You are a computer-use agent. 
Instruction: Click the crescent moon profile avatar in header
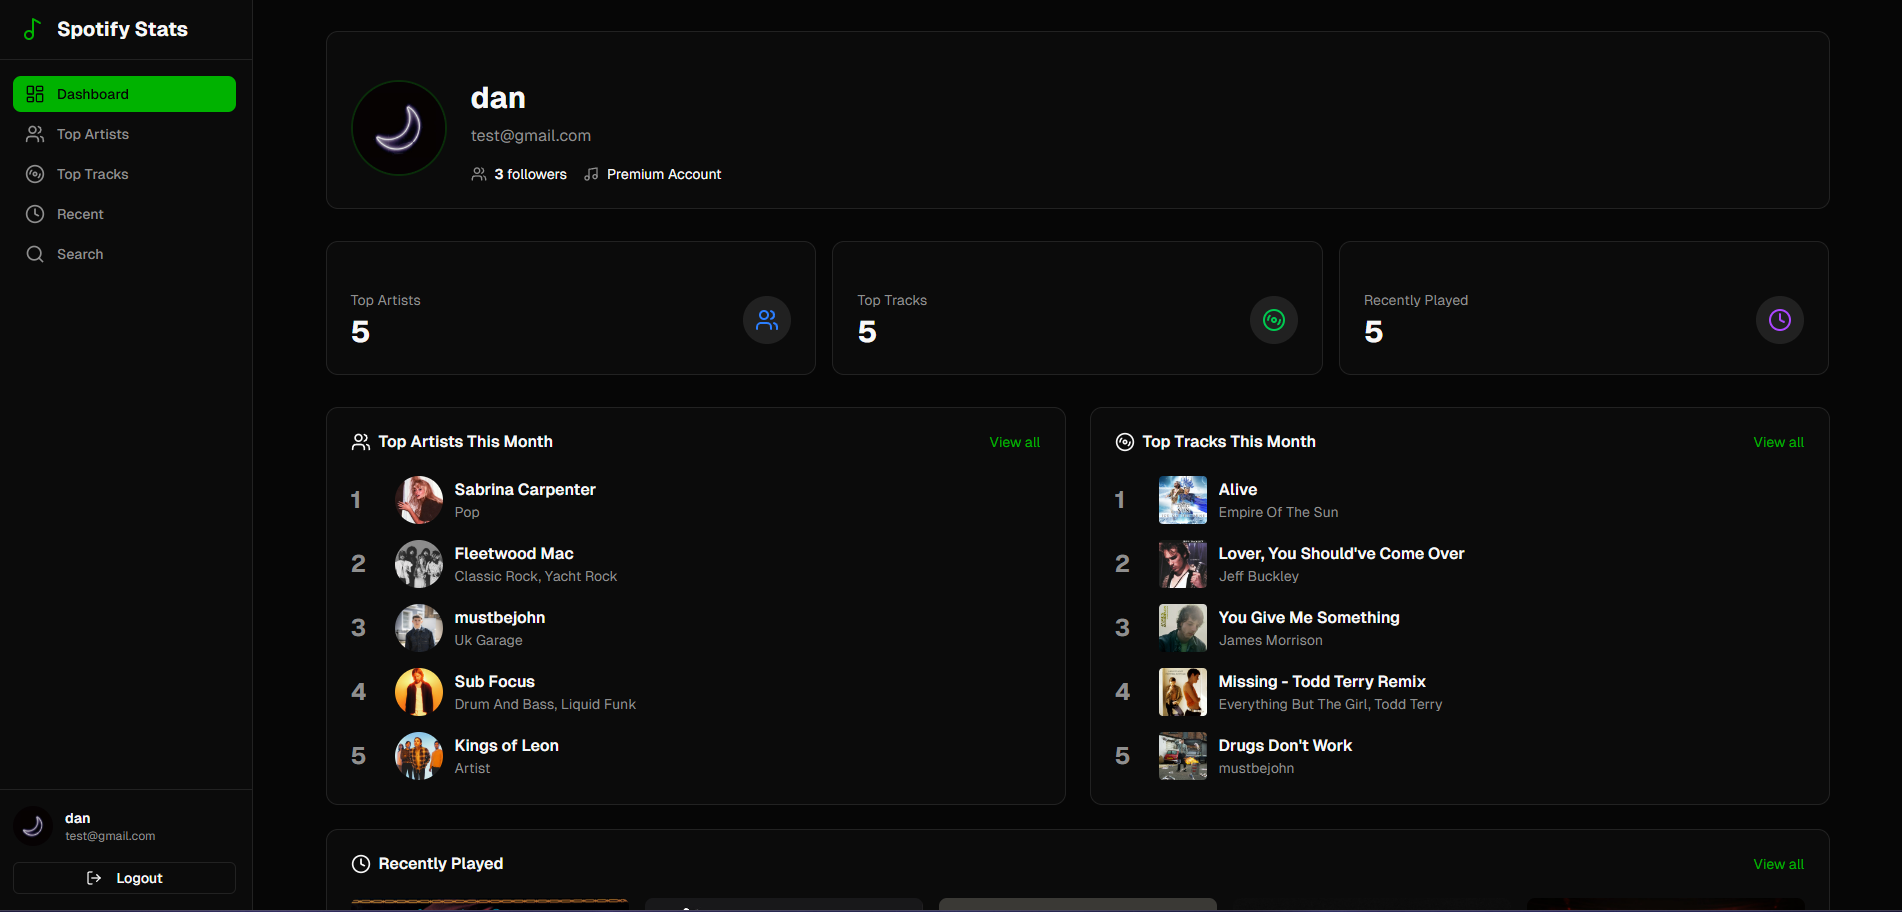[399, 128]
